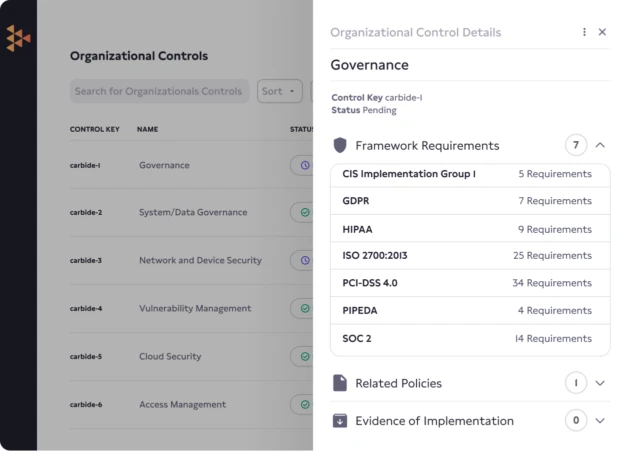Click the Search for Organizationals Controls field
The width and height of the screenshot is (630, 451).
(x=159, y=91)
